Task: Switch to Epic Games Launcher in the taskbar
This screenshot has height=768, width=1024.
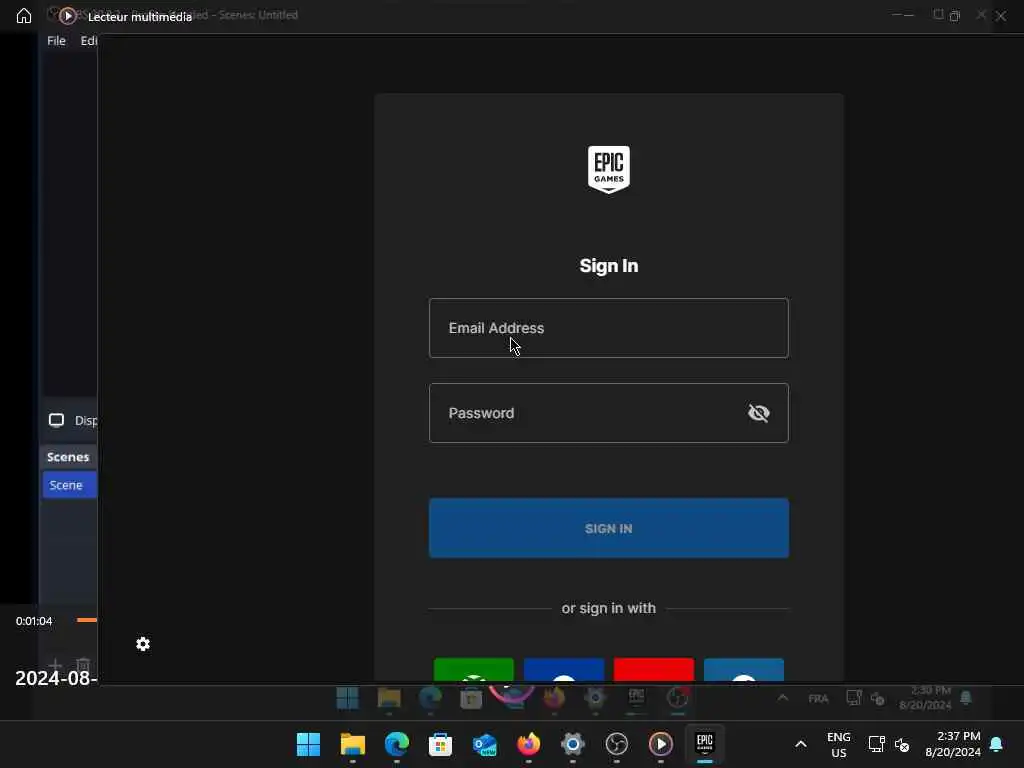Action: pos(705,743)
